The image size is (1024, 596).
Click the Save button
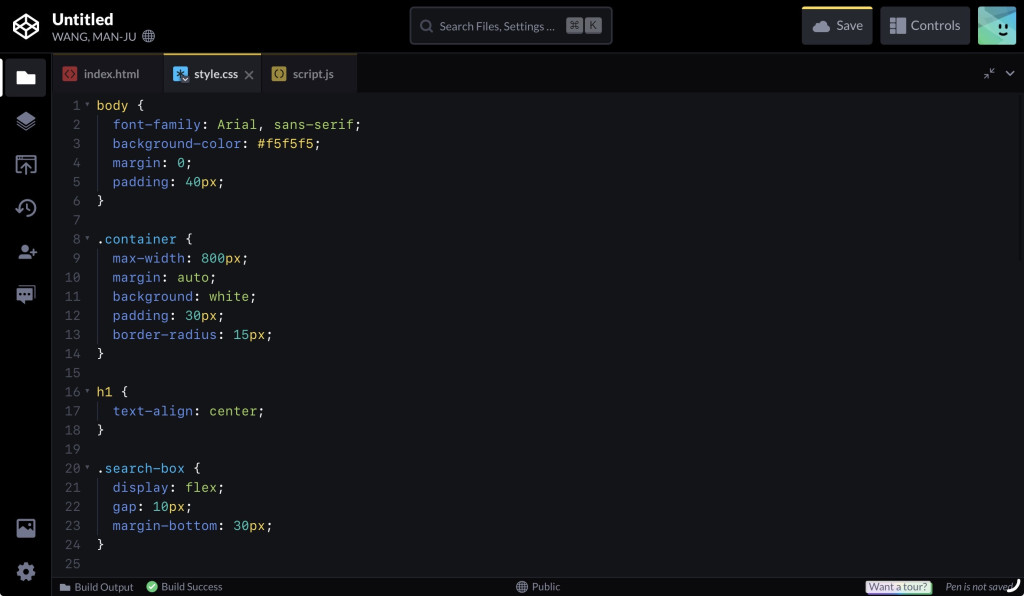pyautogui.click(x=837, y=26)
